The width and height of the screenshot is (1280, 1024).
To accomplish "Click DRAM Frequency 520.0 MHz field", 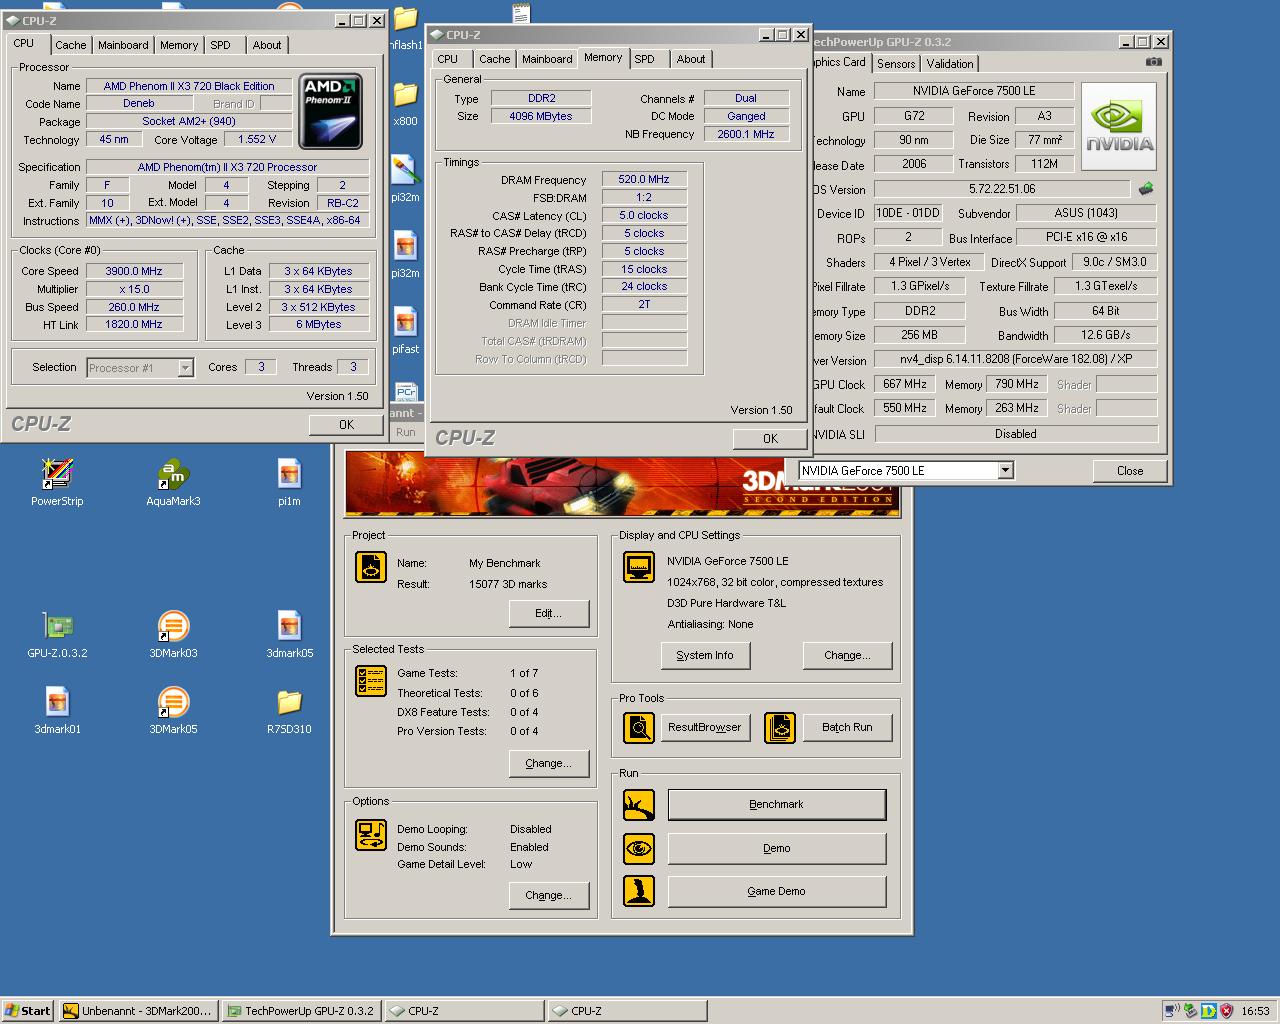I will click(644, 180).
